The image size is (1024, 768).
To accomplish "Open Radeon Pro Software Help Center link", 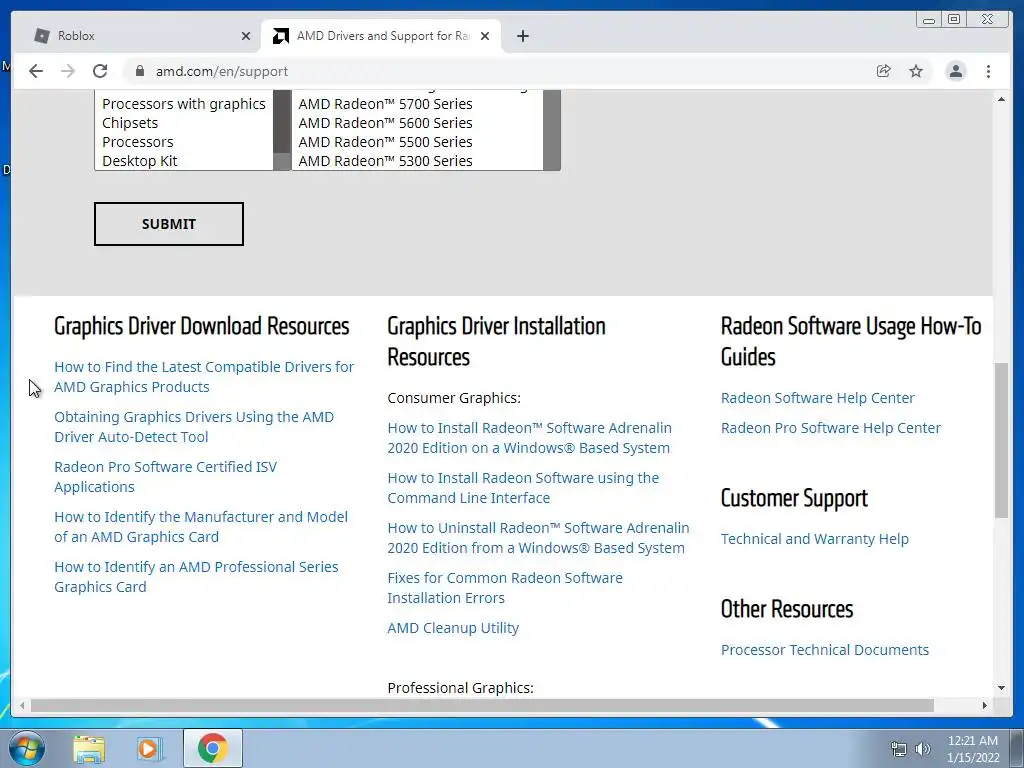I will coord(831,428).
